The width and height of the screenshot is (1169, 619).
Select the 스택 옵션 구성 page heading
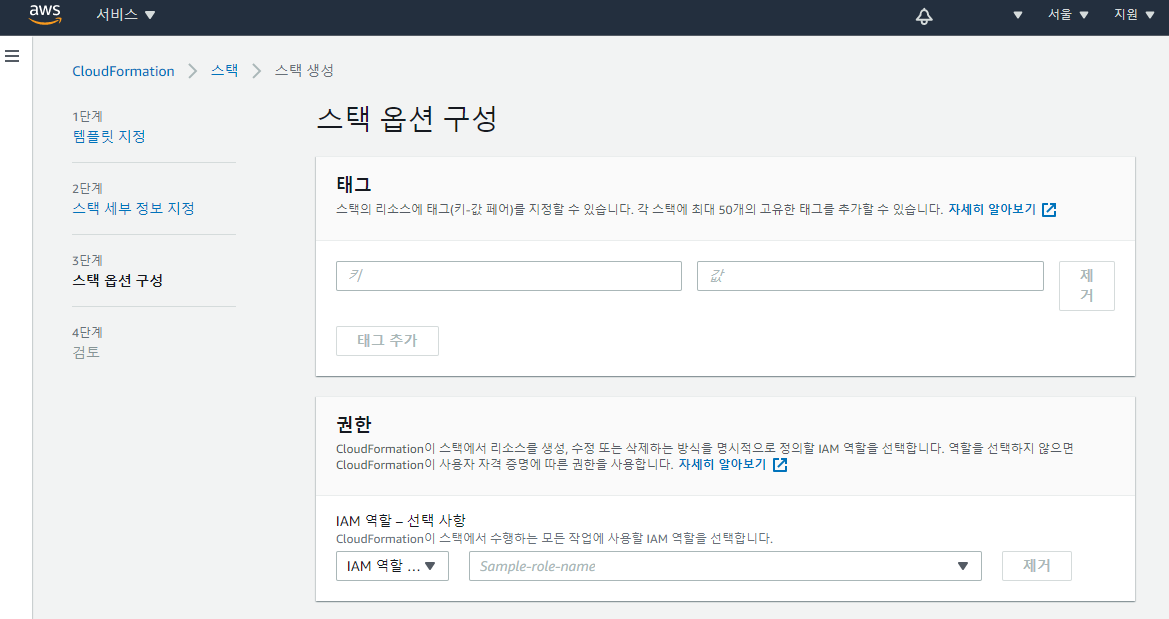pos(407,118)
